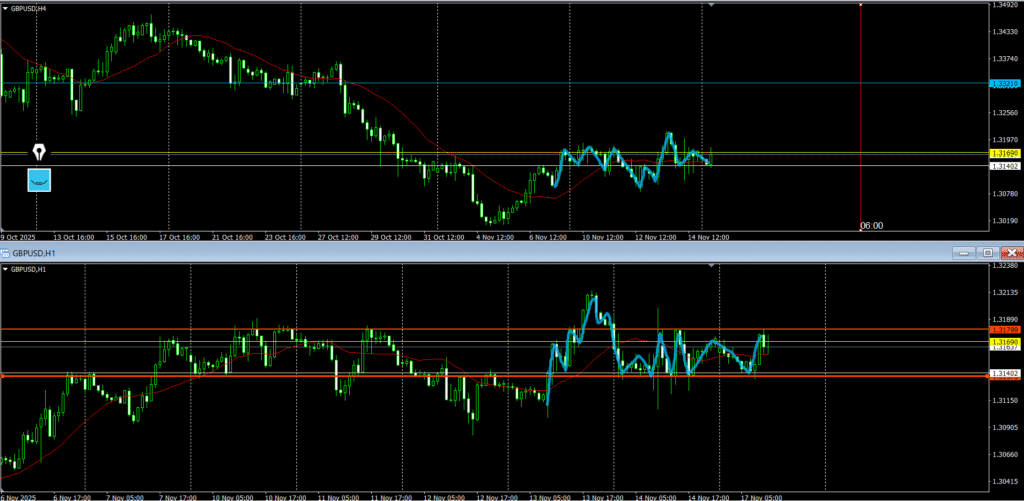The image size is (1024, 501).
Task: Click the blue square icon below the pen
Action: pos(39,180)
